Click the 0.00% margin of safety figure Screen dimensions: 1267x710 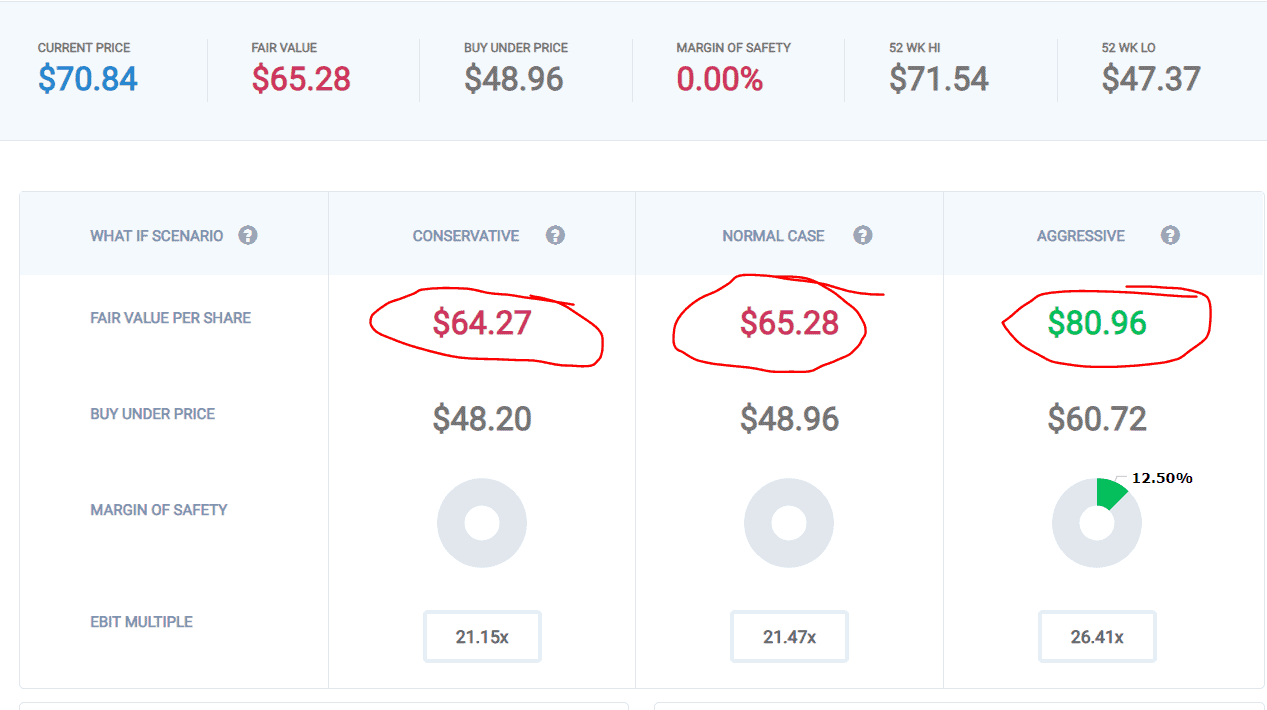720,78
